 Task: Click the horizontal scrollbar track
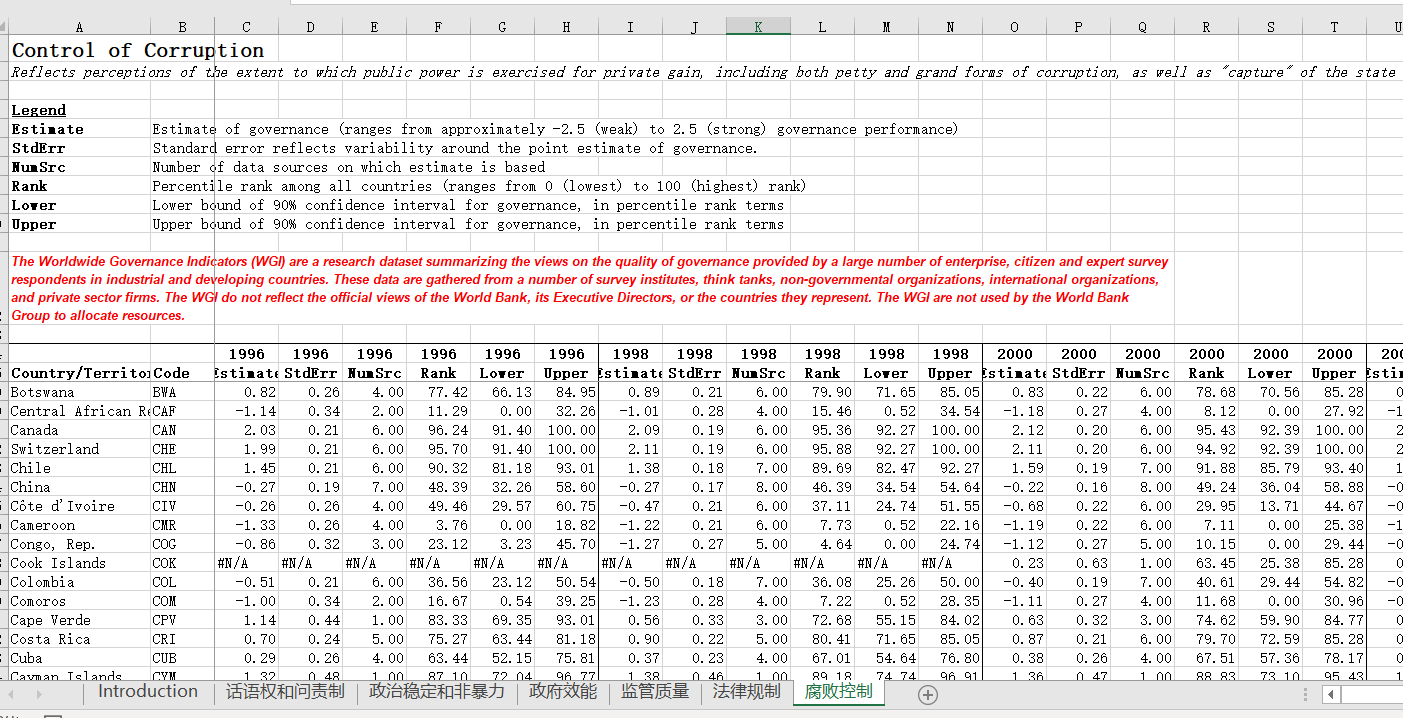click(1373, 694)
